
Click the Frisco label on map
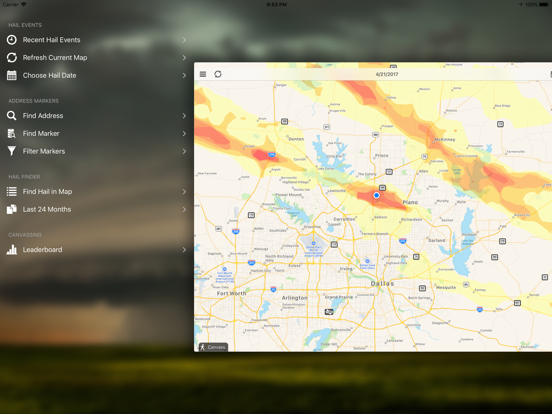pyautogui.click(x=382, y=155)
